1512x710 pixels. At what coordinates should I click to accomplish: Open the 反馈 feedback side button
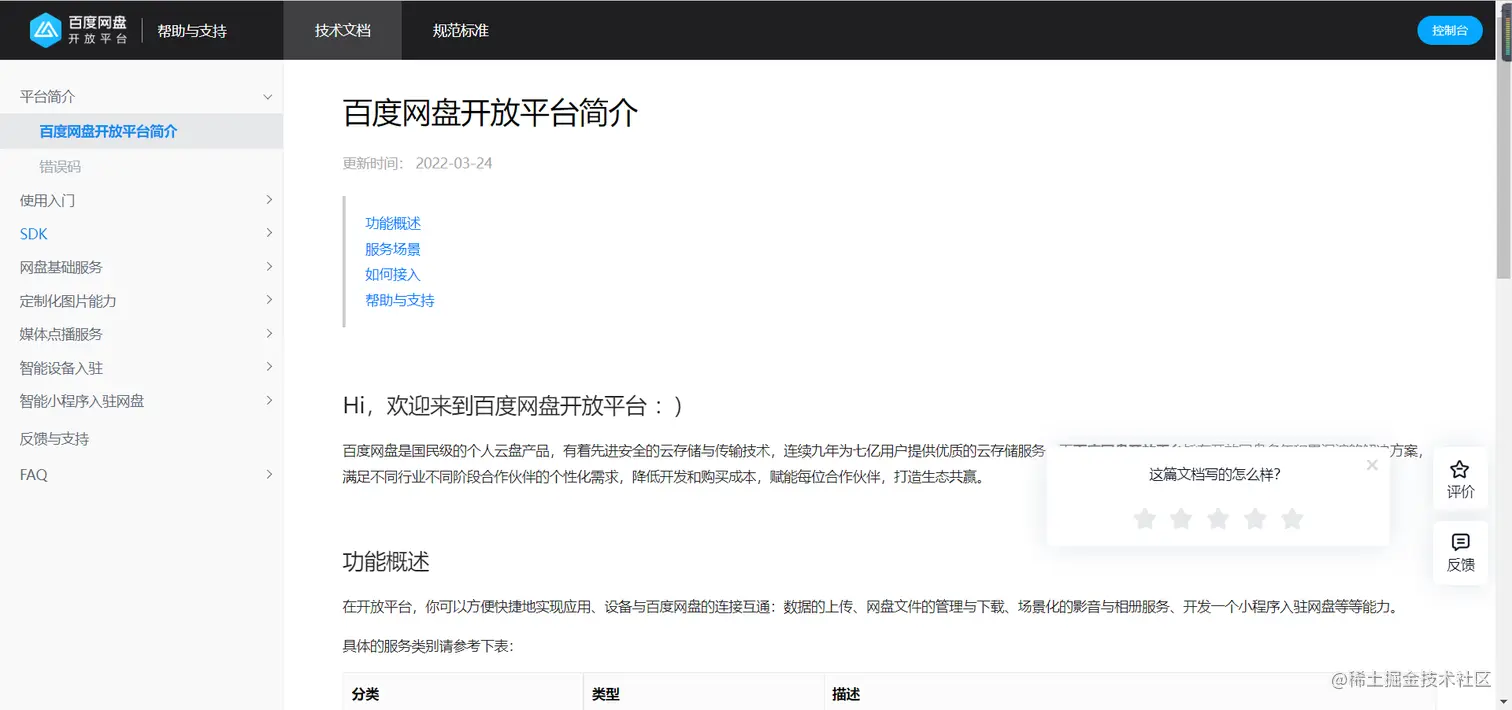click(x=1460, y=552)
